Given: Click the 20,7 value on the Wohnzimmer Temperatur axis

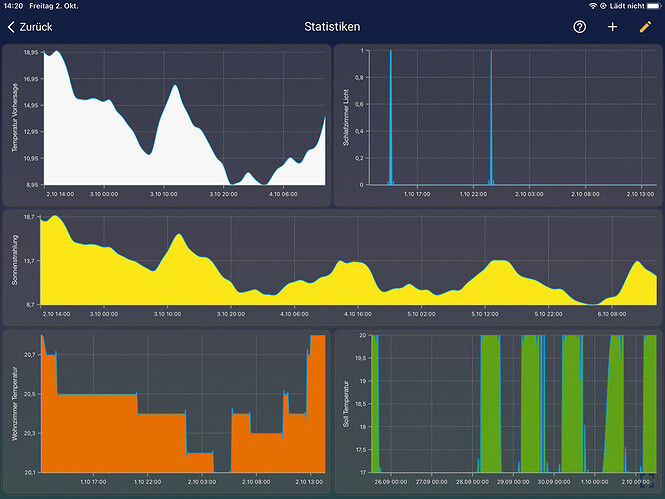Looking at the screenshot, I should [x=31, y=355].
